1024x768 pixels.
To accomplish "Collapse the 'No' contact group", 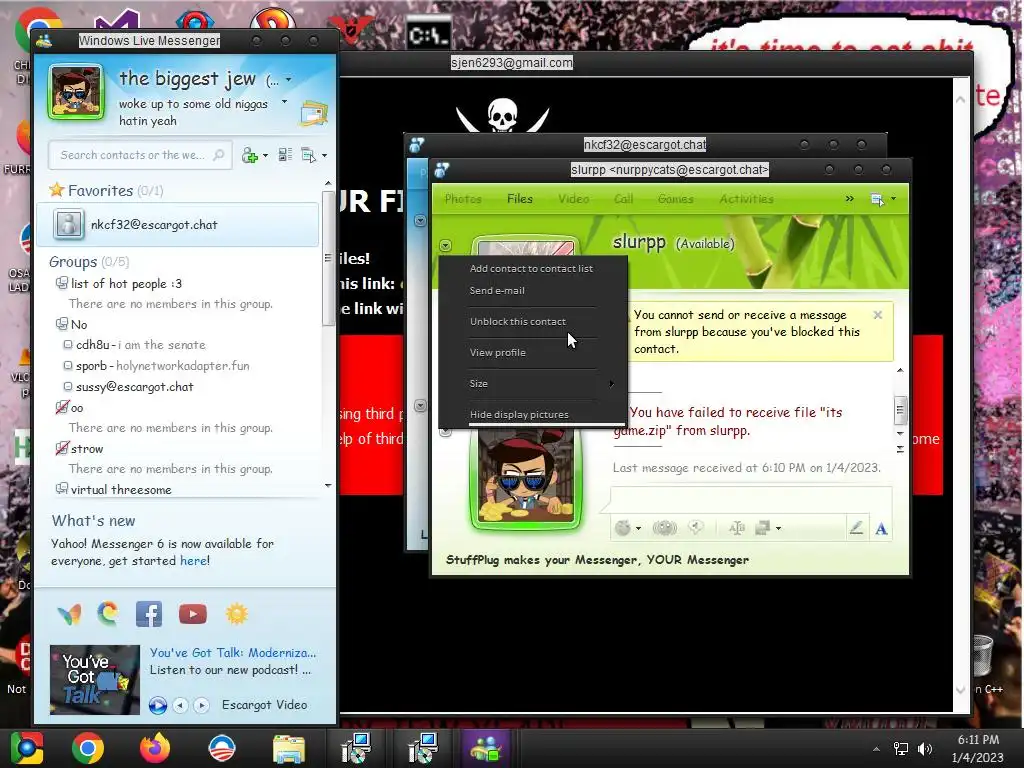I will 62,324.
